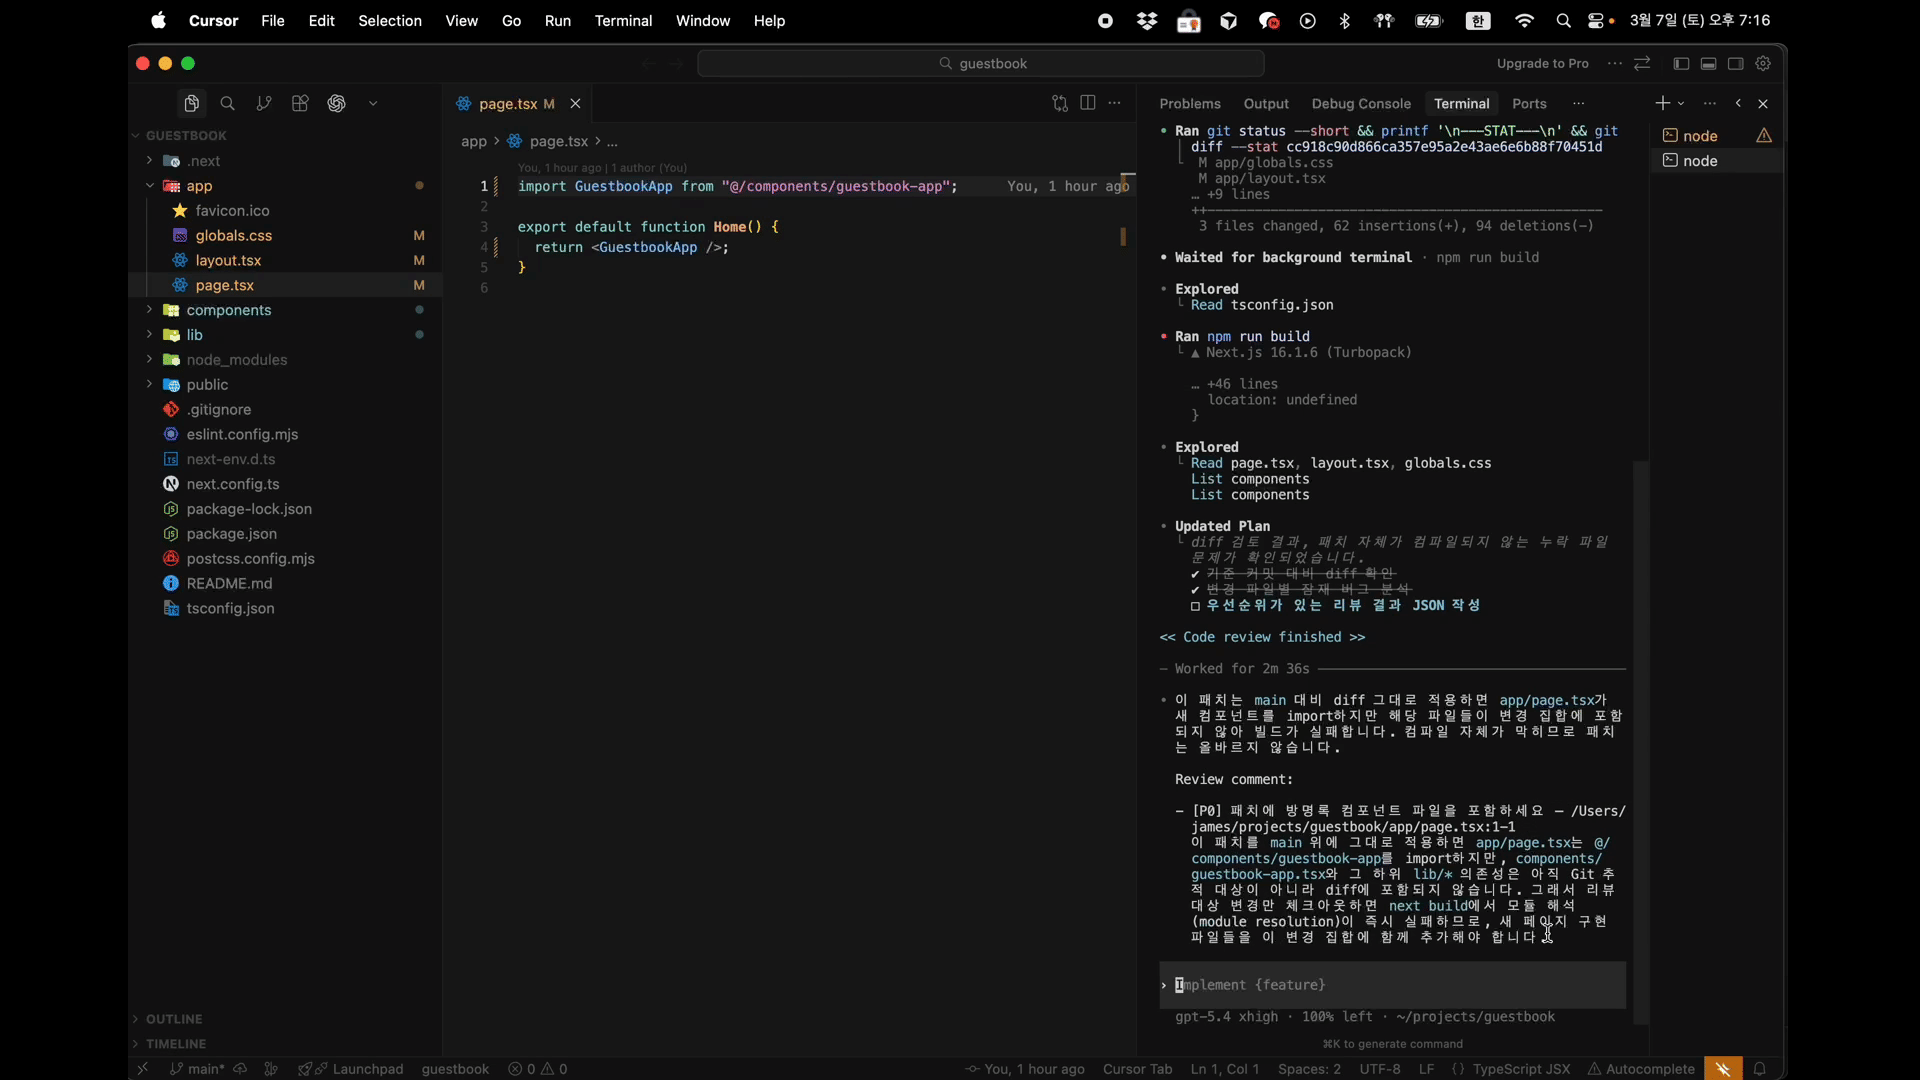Click the notifications bell in status bar
Viewport: 1920px width, 1080px height.
click(1760, 1068)
